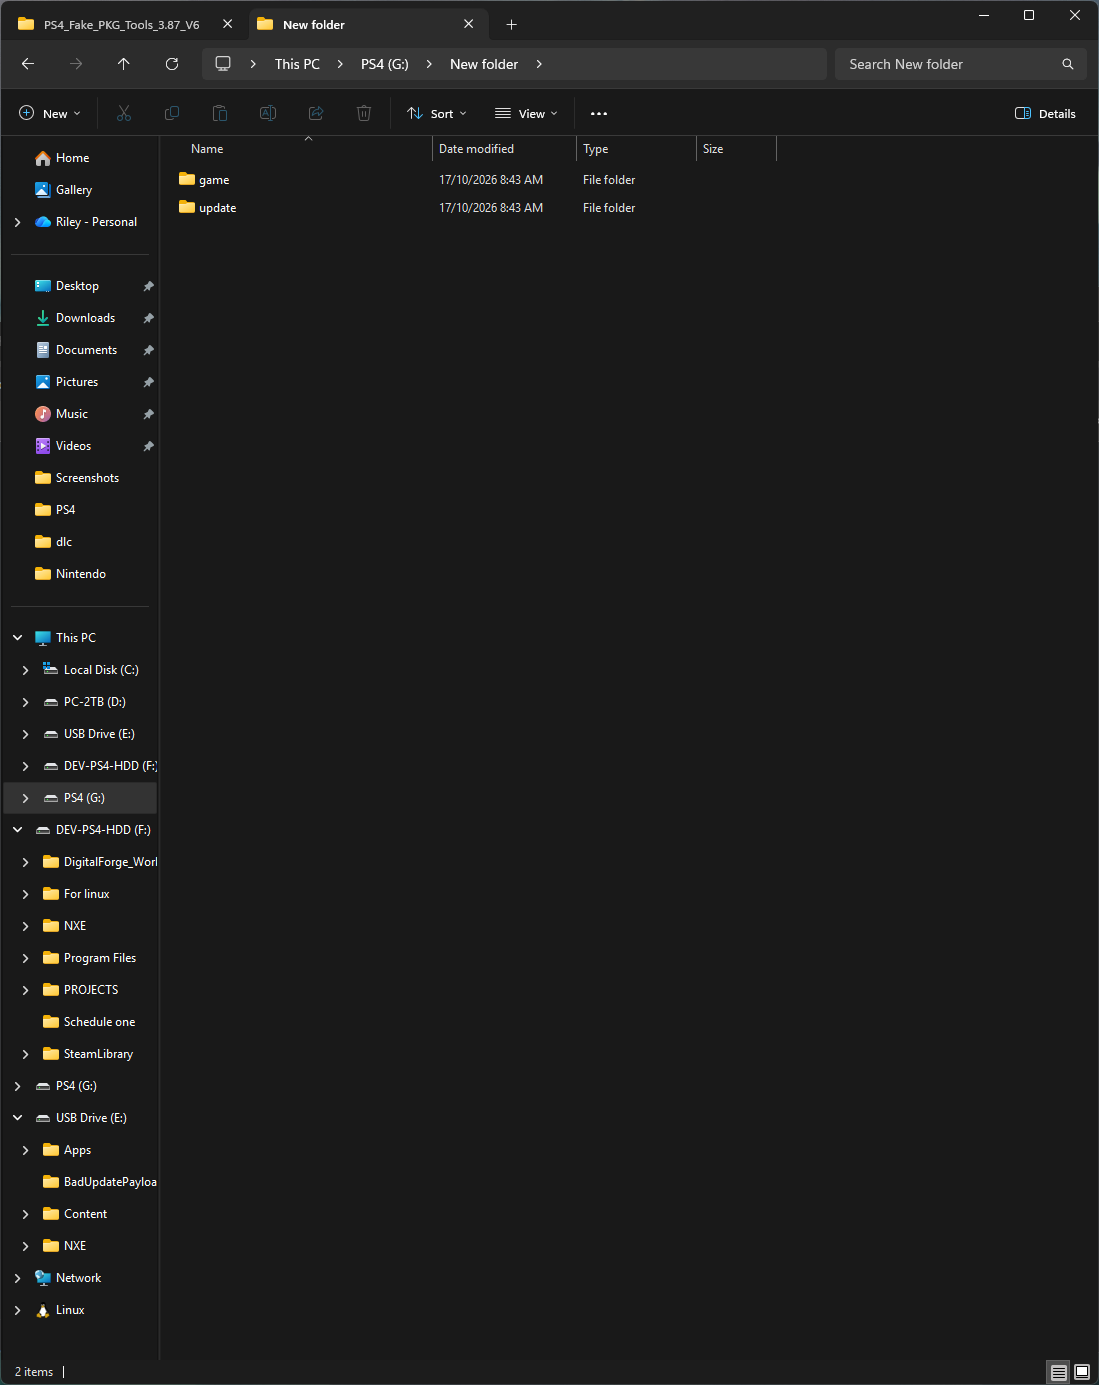Click the Share icon in toolbar
This screenshot has height=1385, width=1099.
point(316,114)
